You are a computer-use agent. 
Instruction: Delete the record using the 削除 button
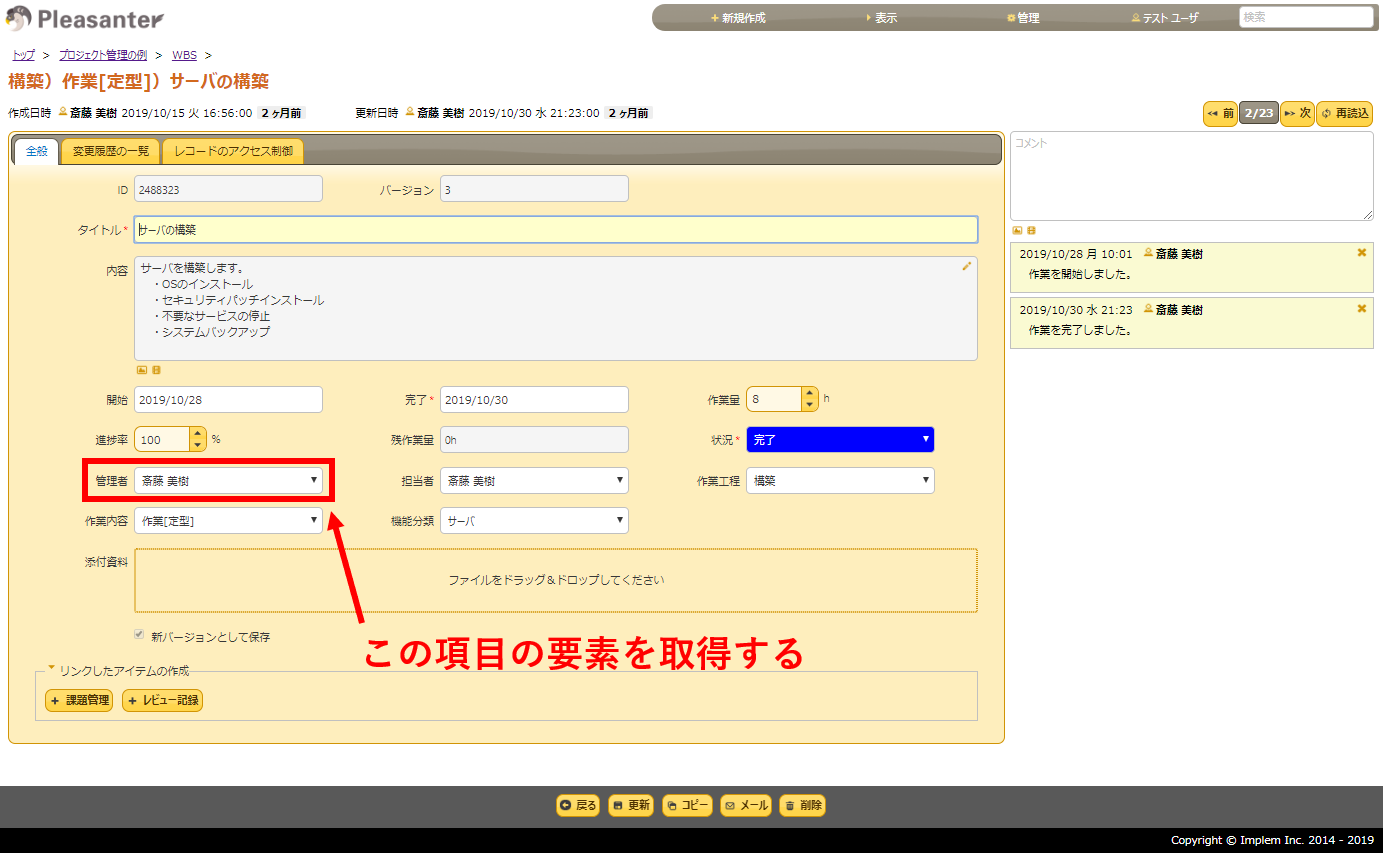(801, 805)
